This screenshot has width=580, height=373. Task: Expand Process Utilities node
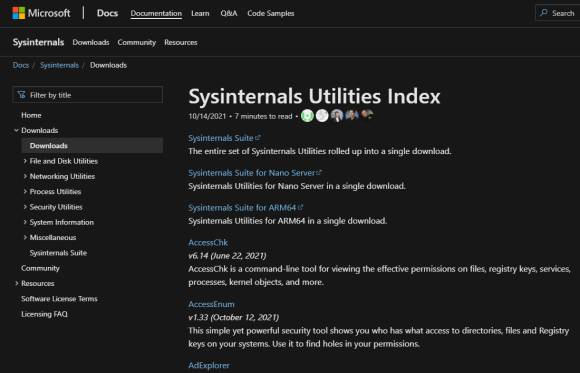[25, 191]
